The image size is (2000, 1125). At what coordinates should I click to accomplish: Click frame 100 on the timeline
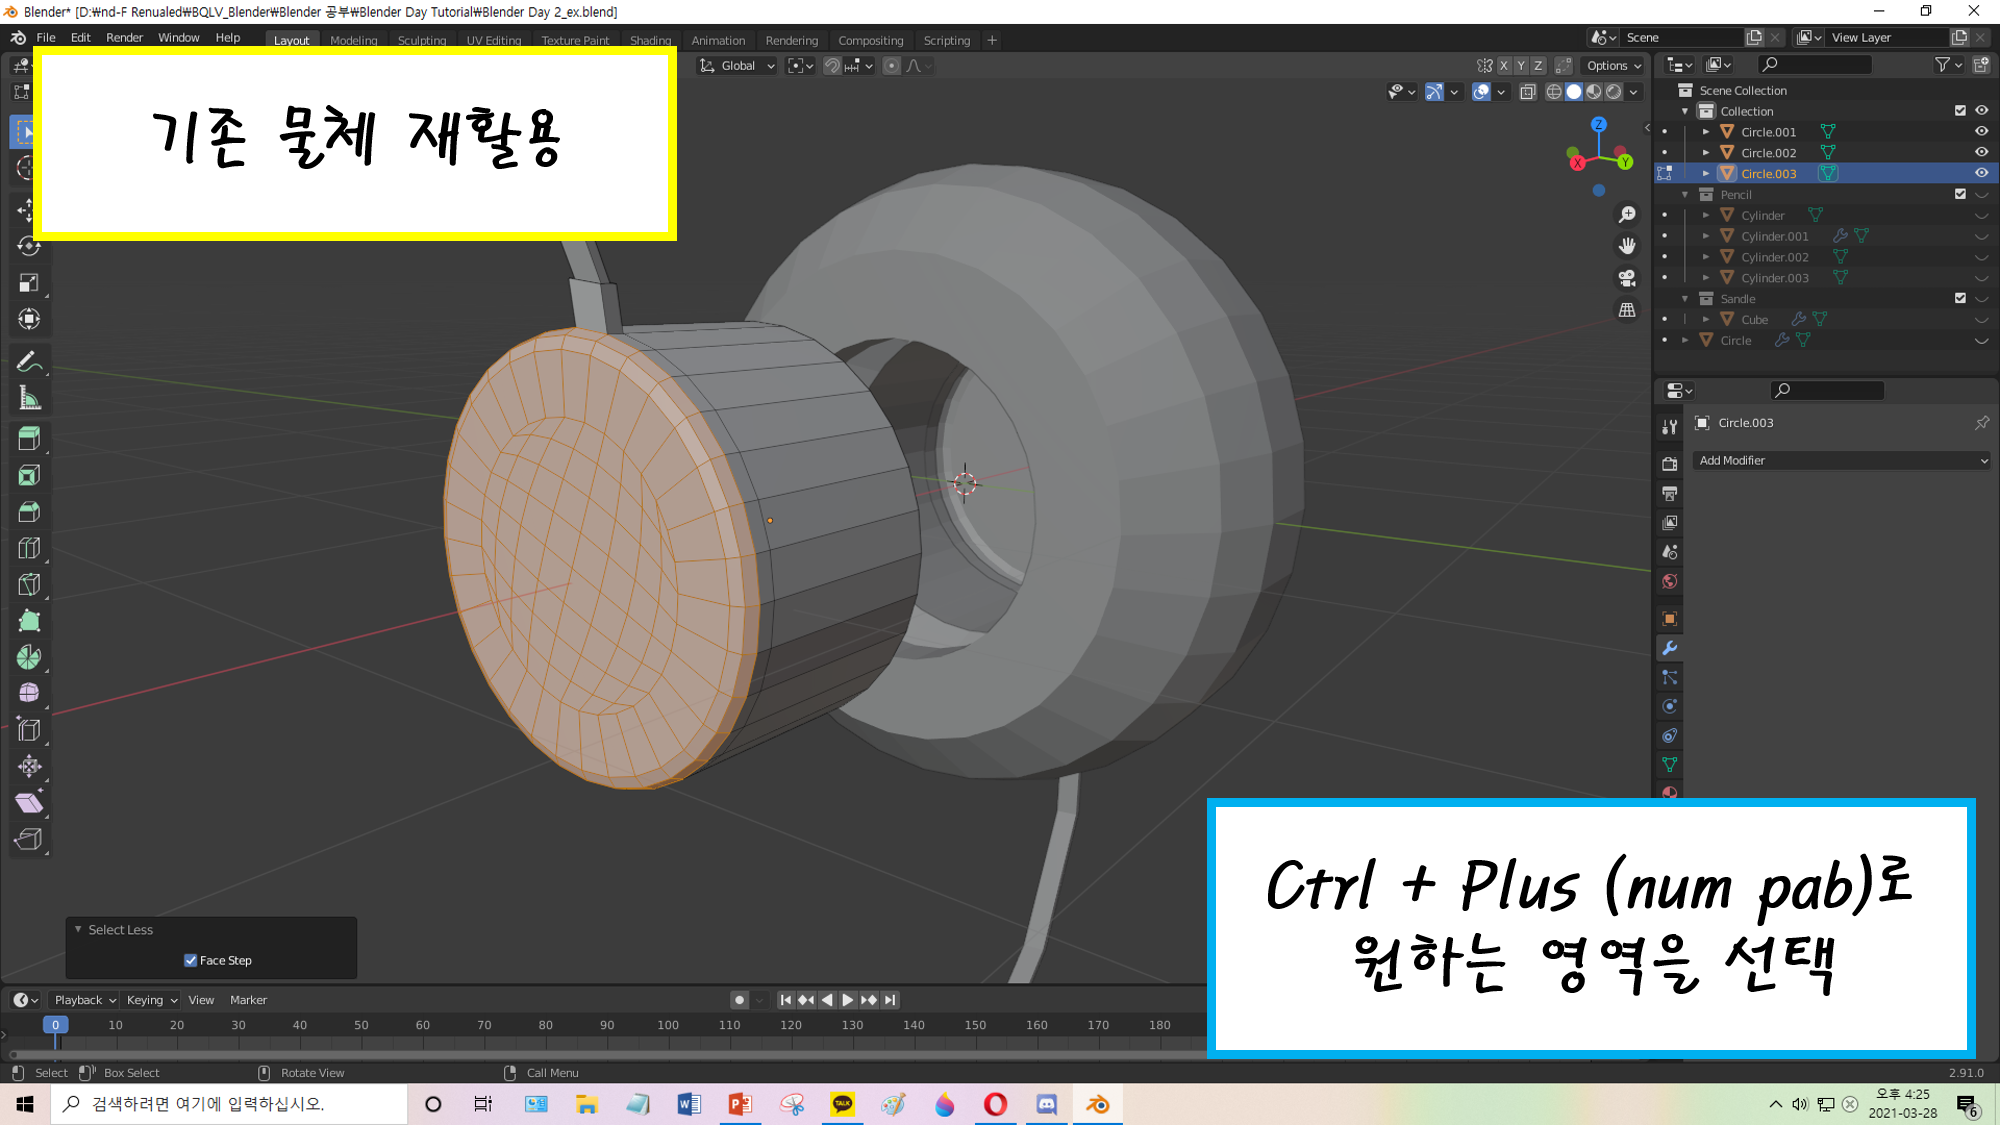(668, 1025)
